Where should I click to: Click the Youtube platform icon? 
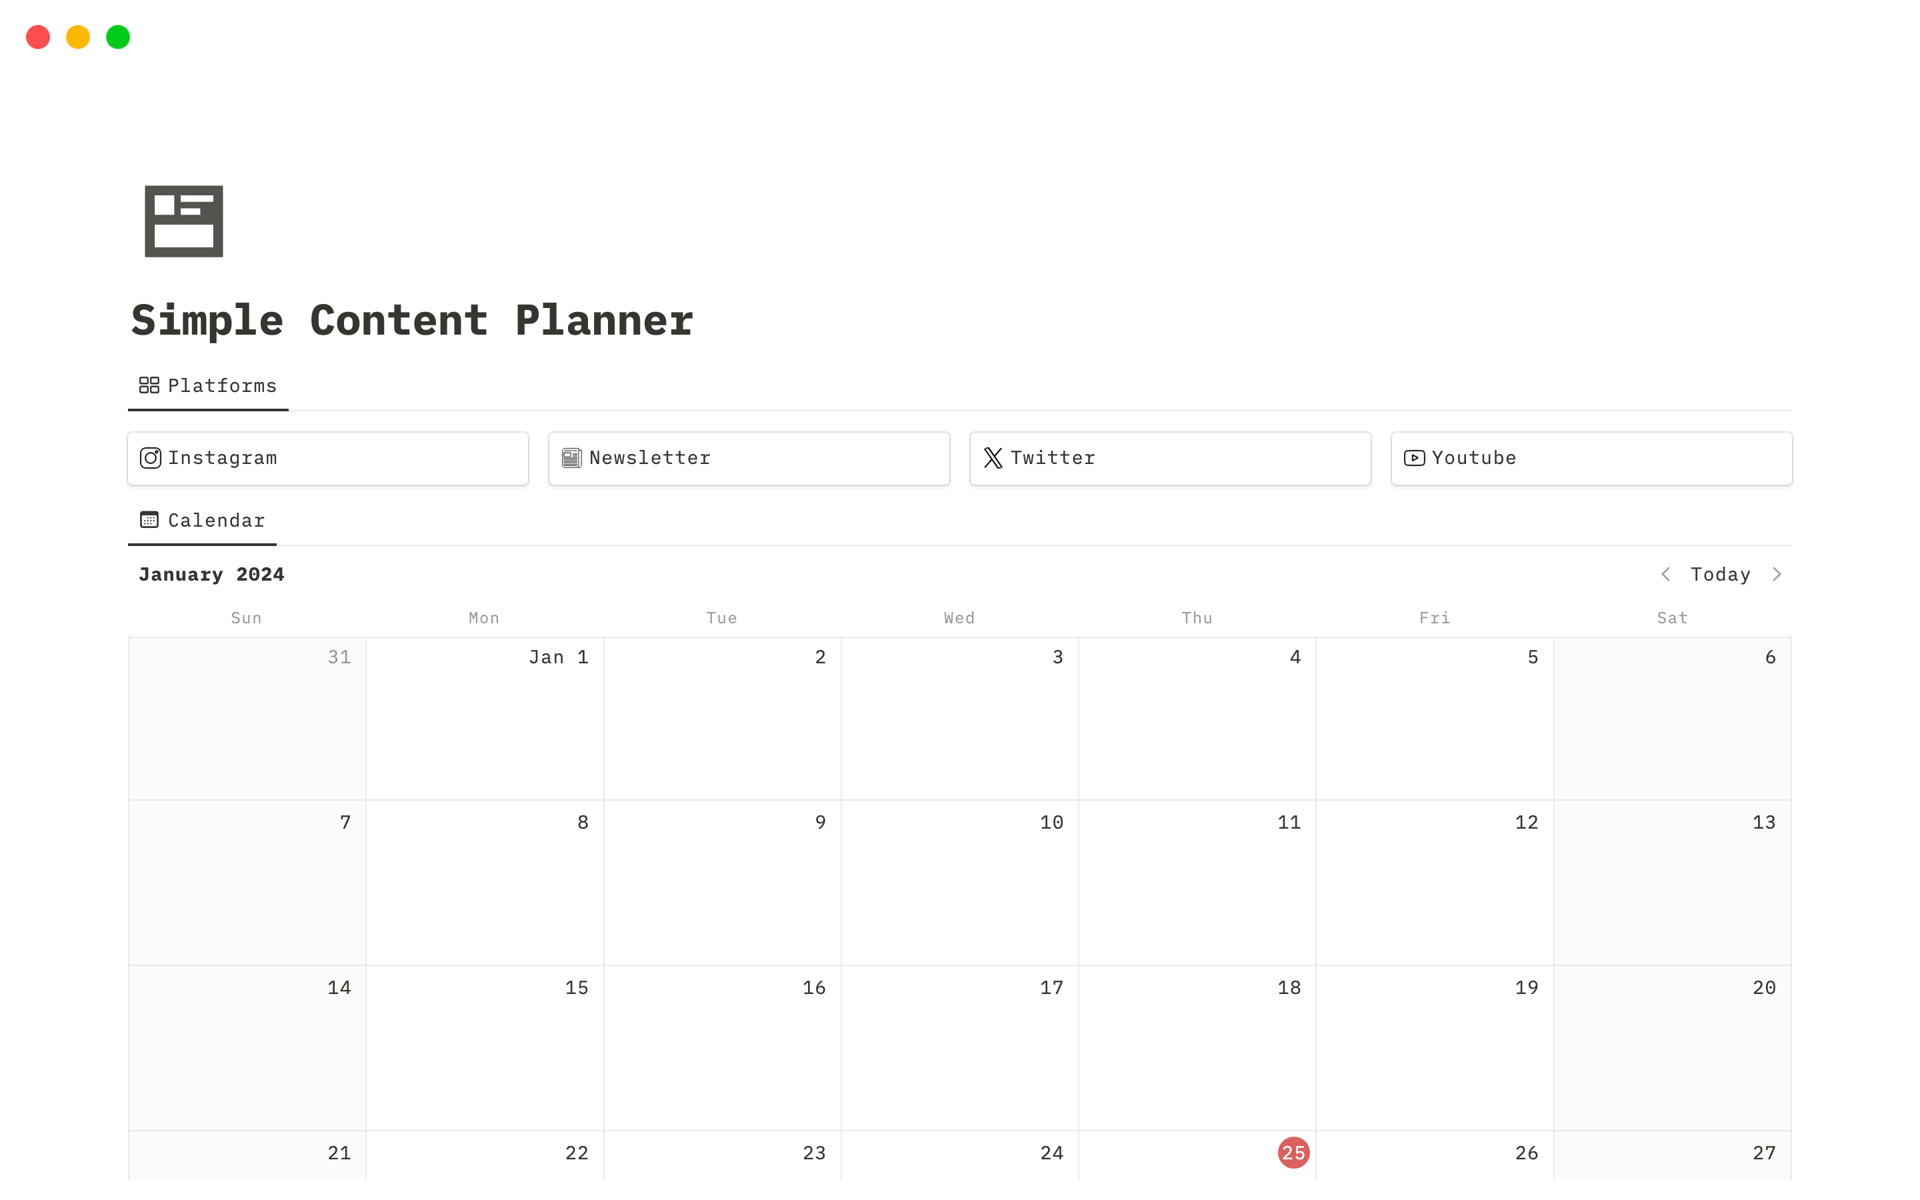tap(1415, 458)
